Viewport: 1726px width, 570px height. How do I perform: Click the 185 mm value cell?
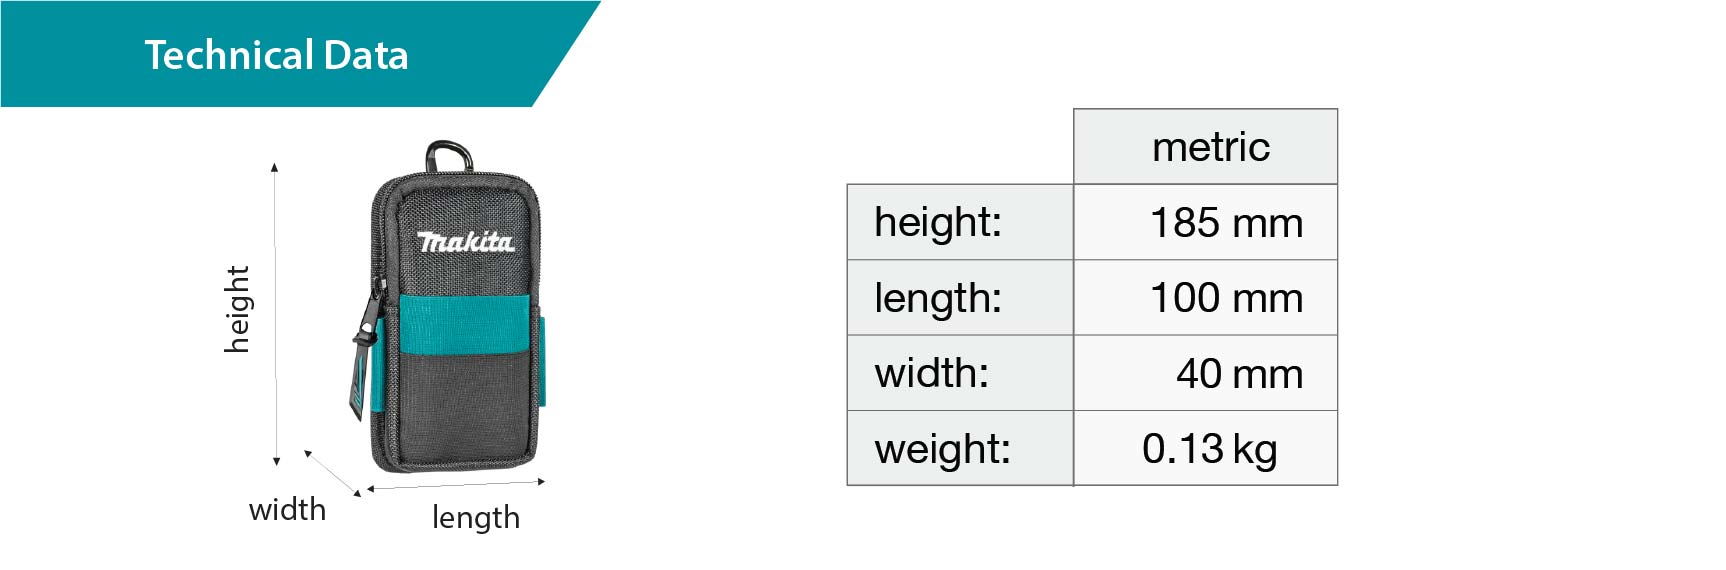click(1206, 222)
